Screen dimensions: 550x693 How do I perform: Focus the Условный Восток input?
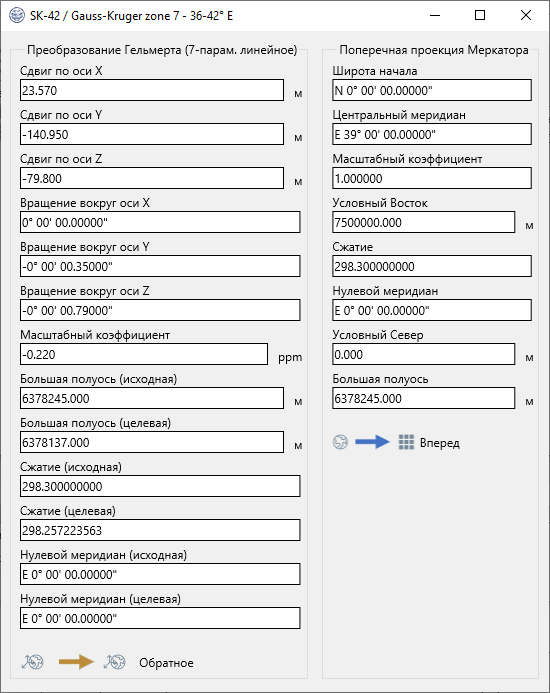(x=424, y=222)
